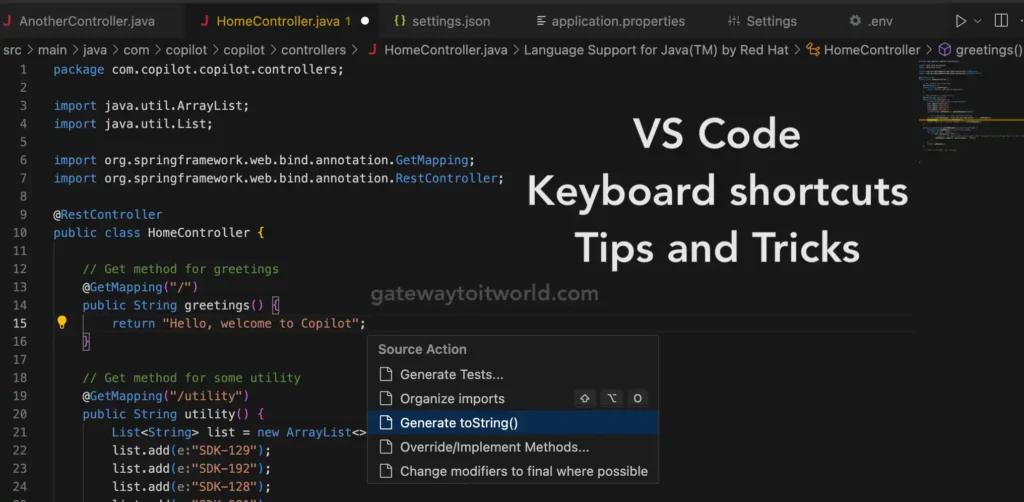Select Change modifiers to final where possible

click(x=523, y=471)
